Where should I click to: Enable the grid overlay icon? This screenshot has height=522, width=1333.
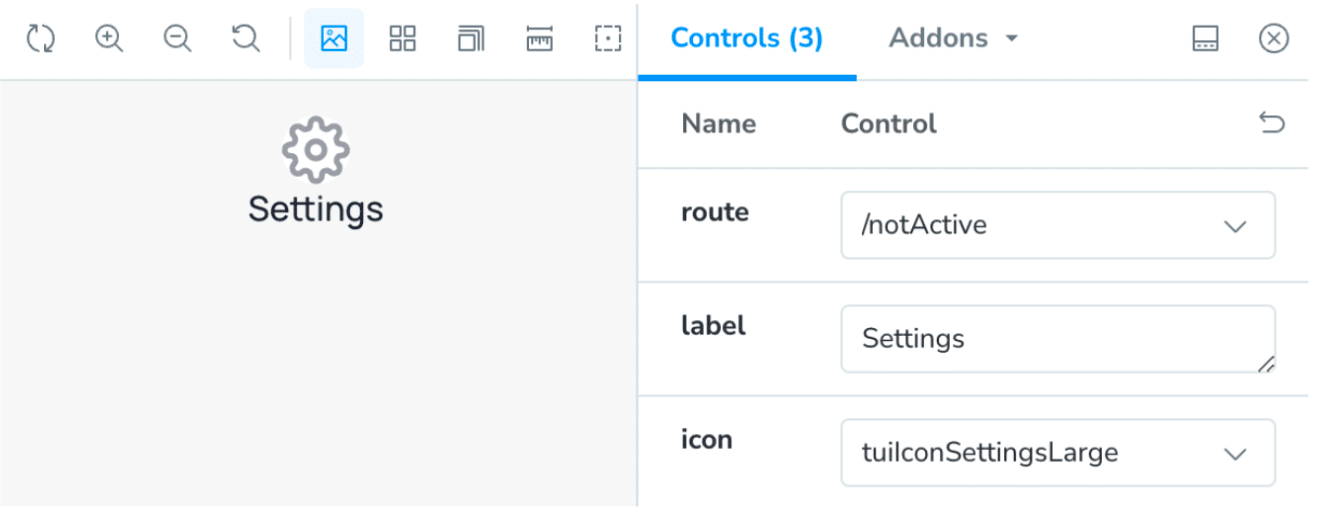point(402,39)
